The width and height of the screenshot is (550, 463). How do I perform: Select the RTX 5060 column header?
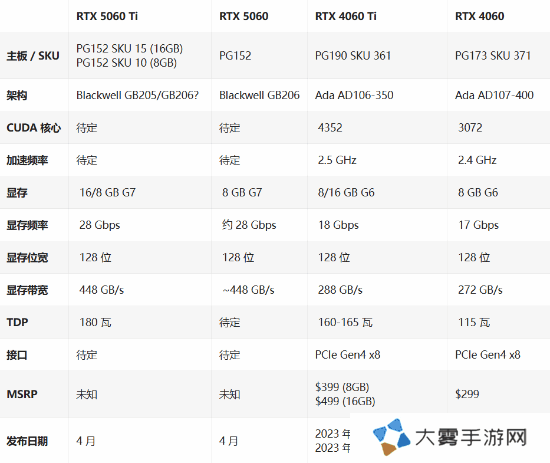click(x=244, y=16)
